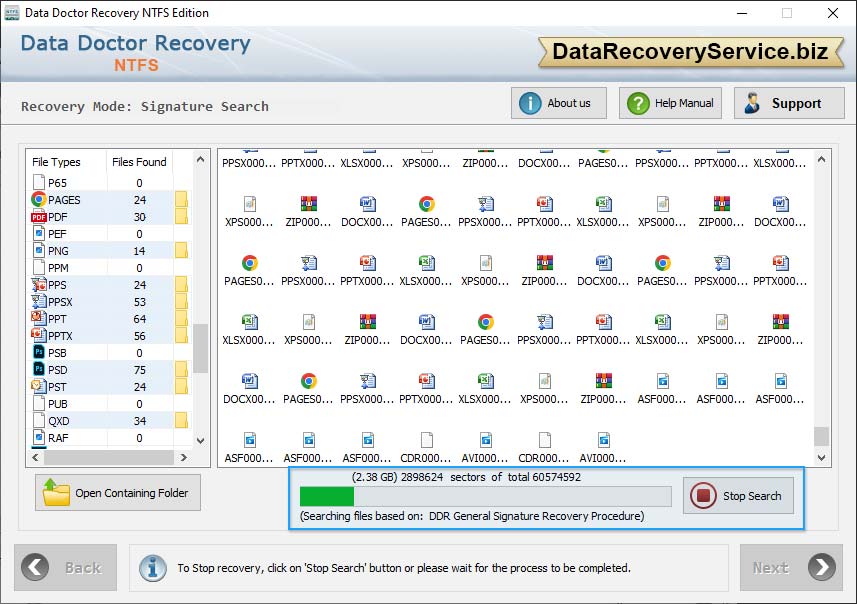Go to the previous step with Back
Screen dimensions: 857x604
pyautogui.click(x=65, y=567)
